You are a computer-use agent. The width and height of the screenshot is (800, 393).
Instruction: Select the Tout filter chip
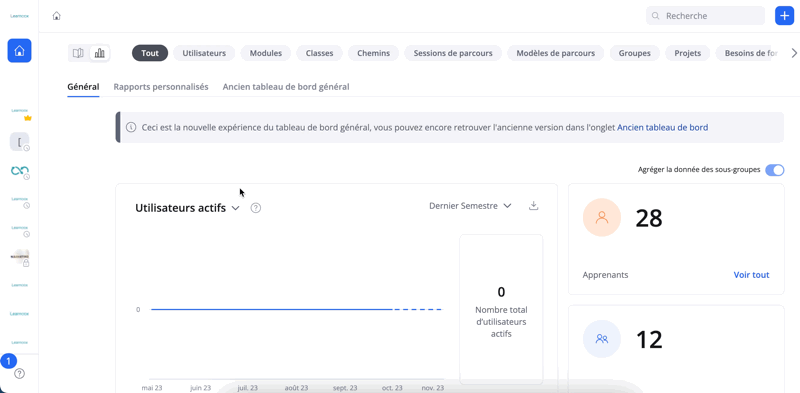[150, 53]
